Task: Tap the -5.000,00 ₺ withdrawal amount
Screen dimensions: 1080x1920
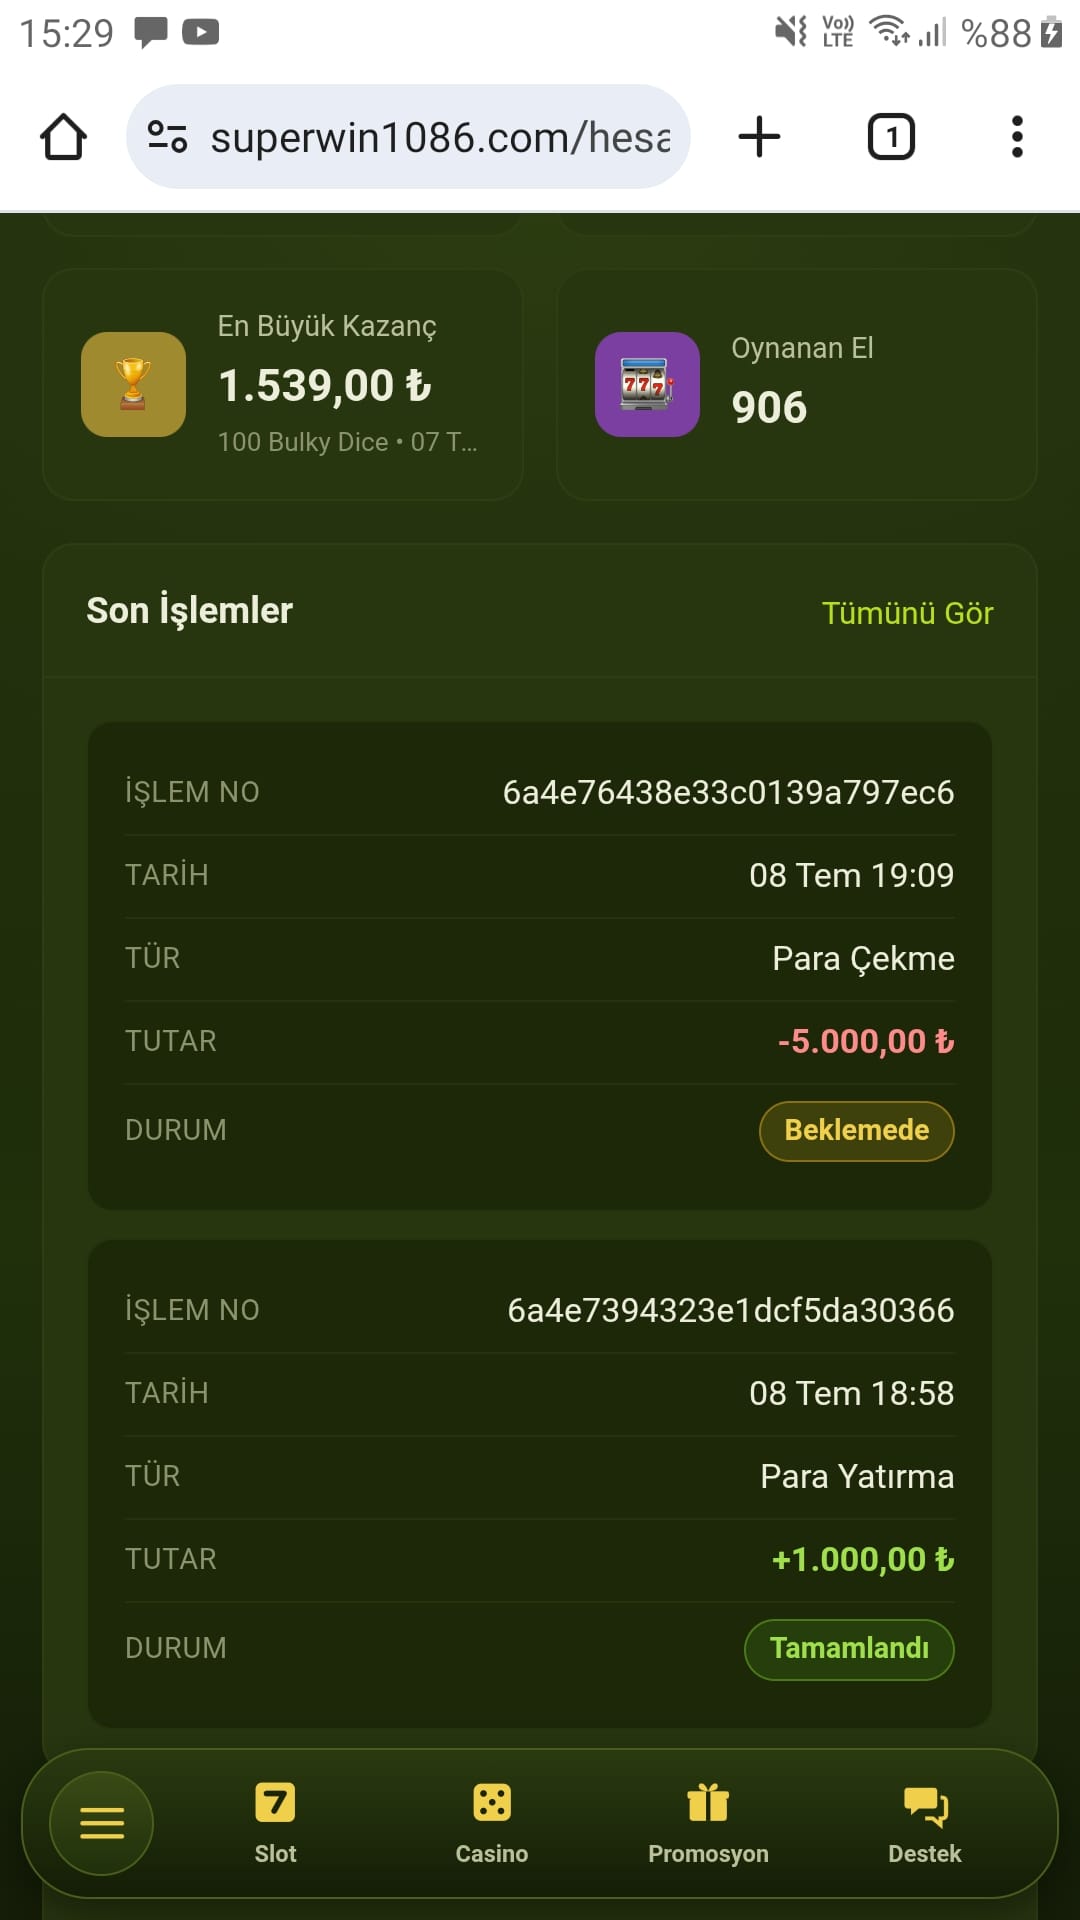Action: pos(866,1041)
